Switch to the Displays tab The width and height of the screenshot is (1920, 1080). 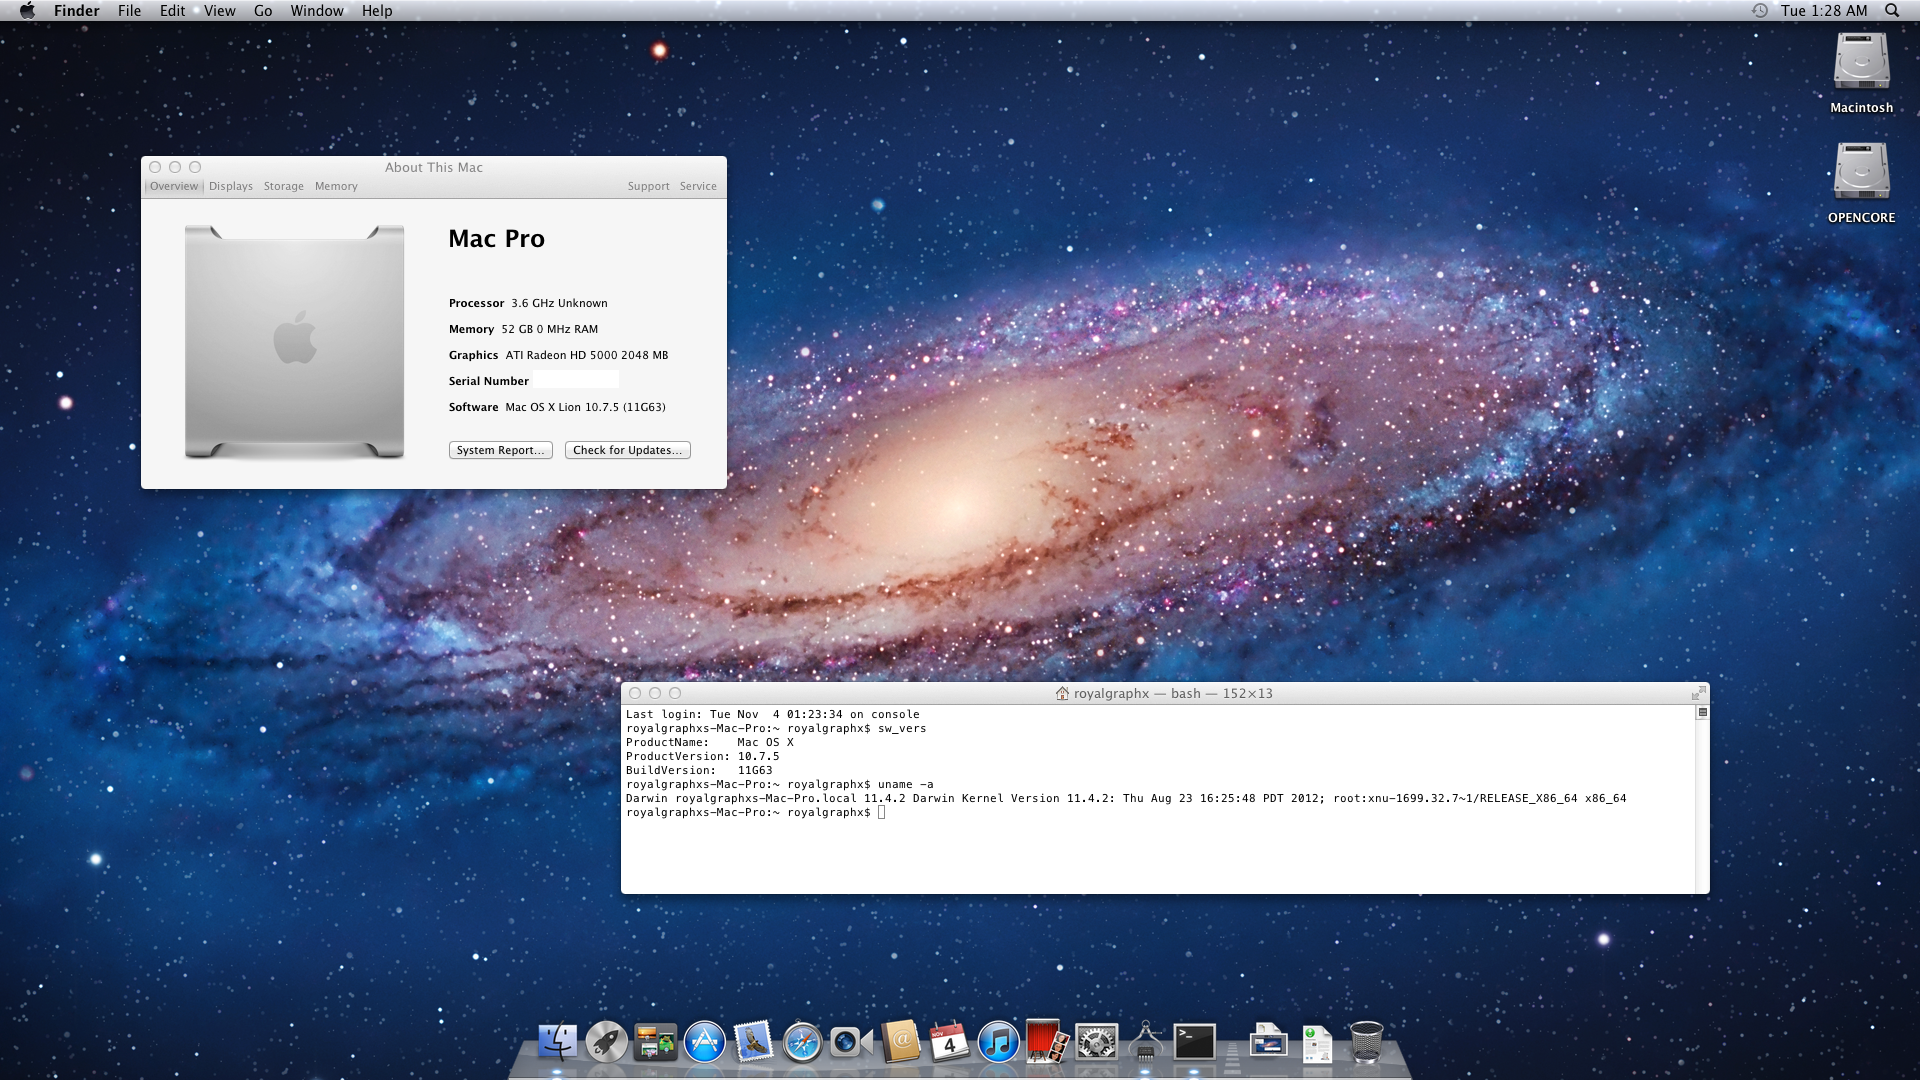pos(231,186)
